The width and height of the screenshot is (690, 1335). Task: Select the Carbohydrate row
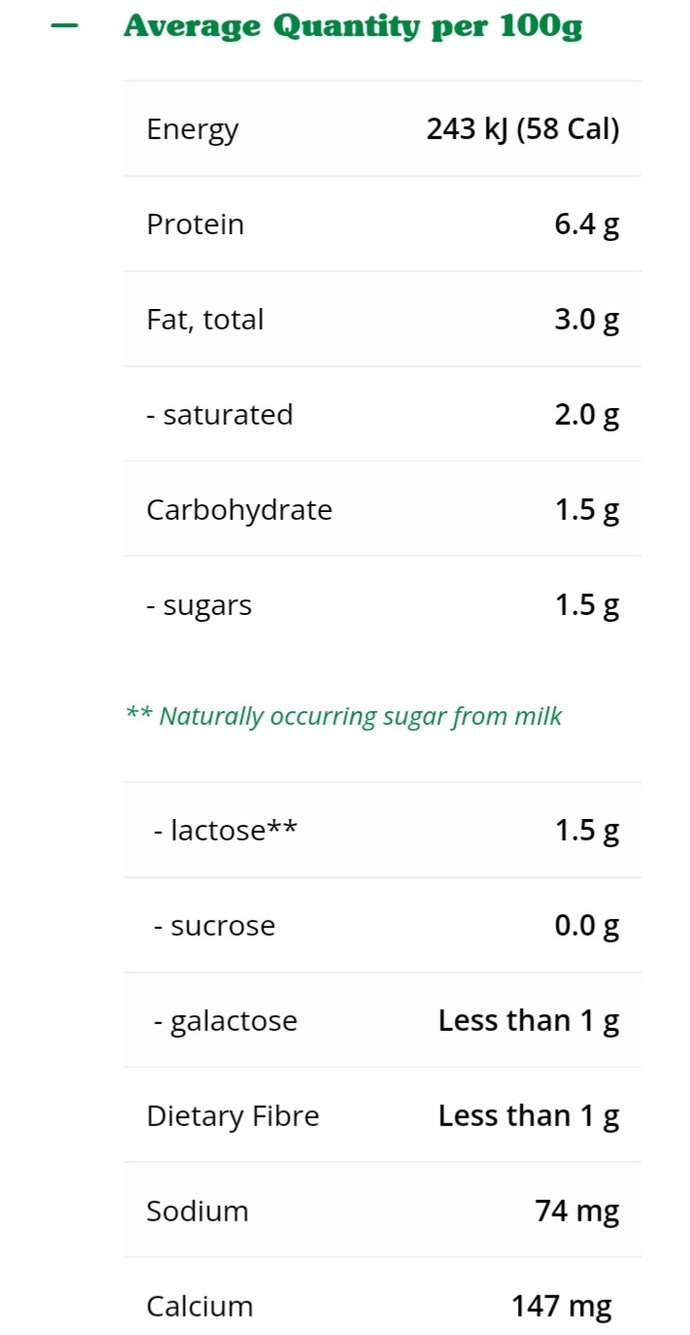383,509
